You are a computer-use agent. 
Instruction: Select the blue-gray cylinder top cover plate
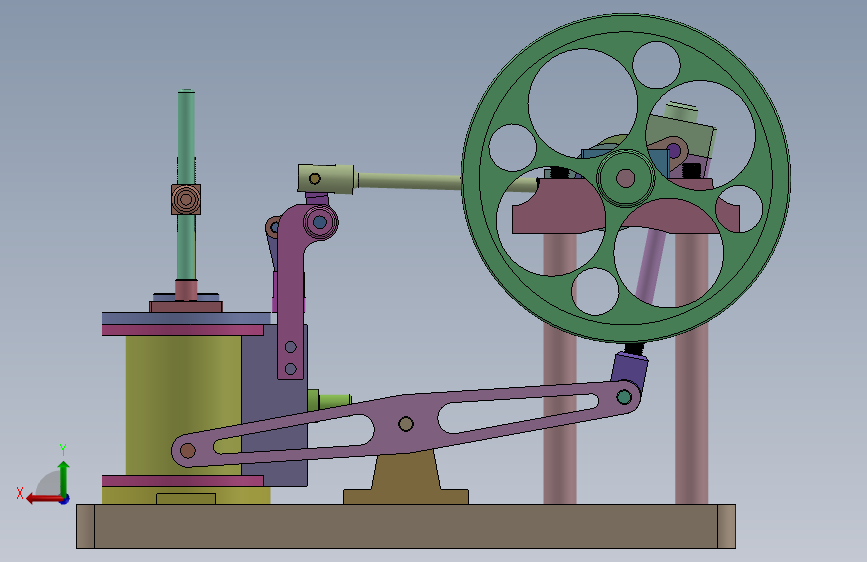(x=186, y=318)
